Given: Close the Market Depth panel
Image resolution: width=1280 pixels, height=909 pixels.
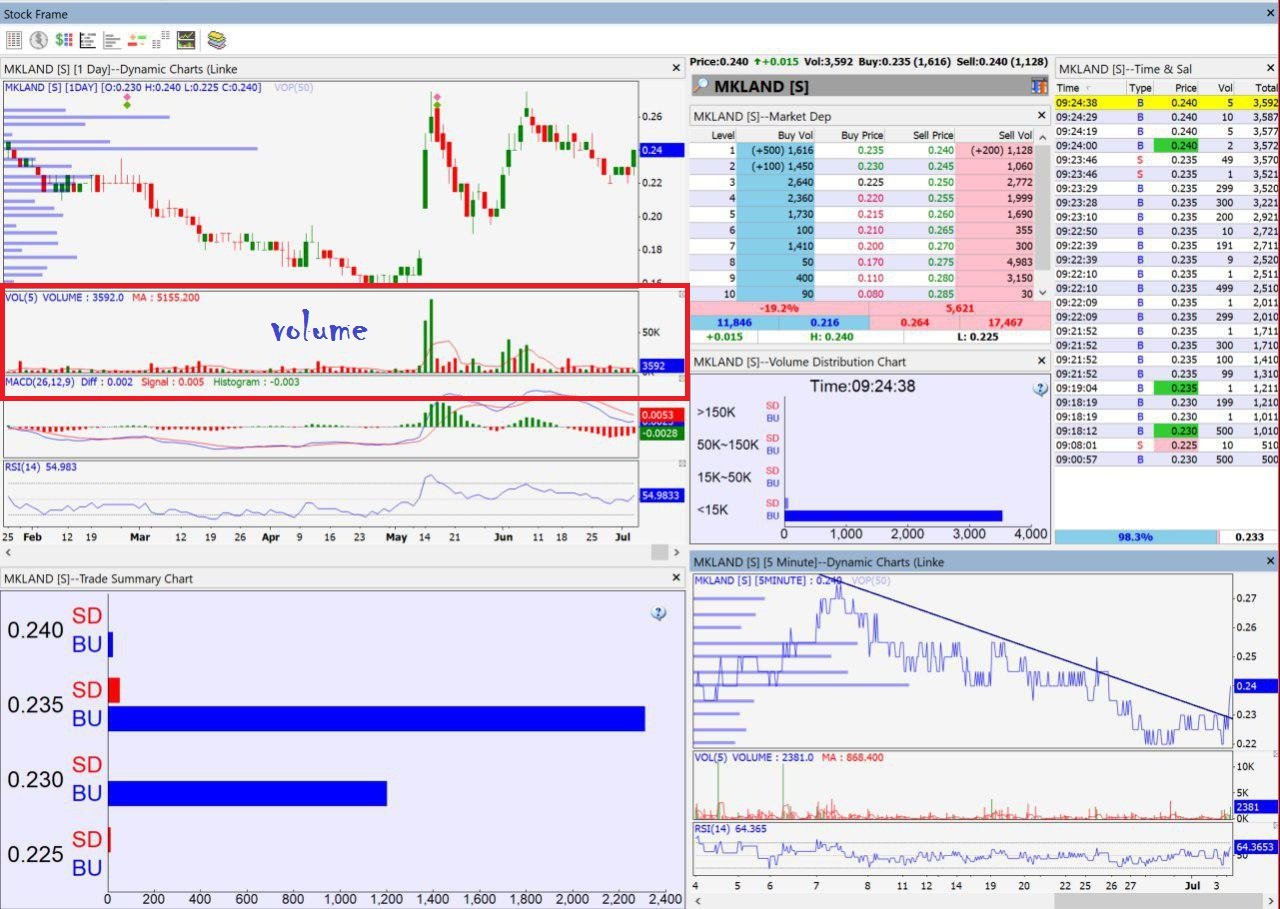Looking at the screenshot, I should tap(1041, 116).
